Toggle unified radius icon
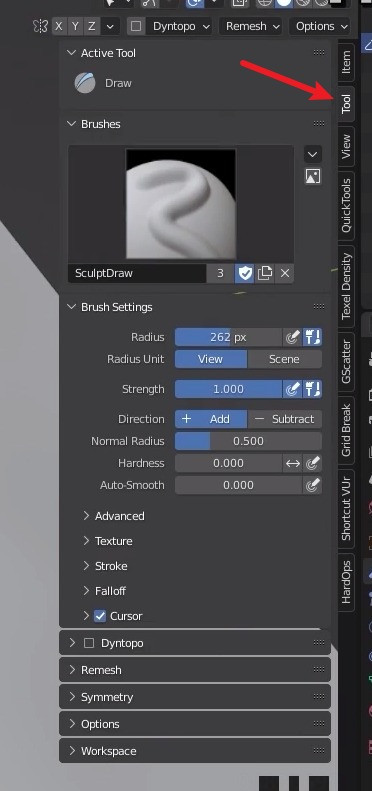 point(312,337)
